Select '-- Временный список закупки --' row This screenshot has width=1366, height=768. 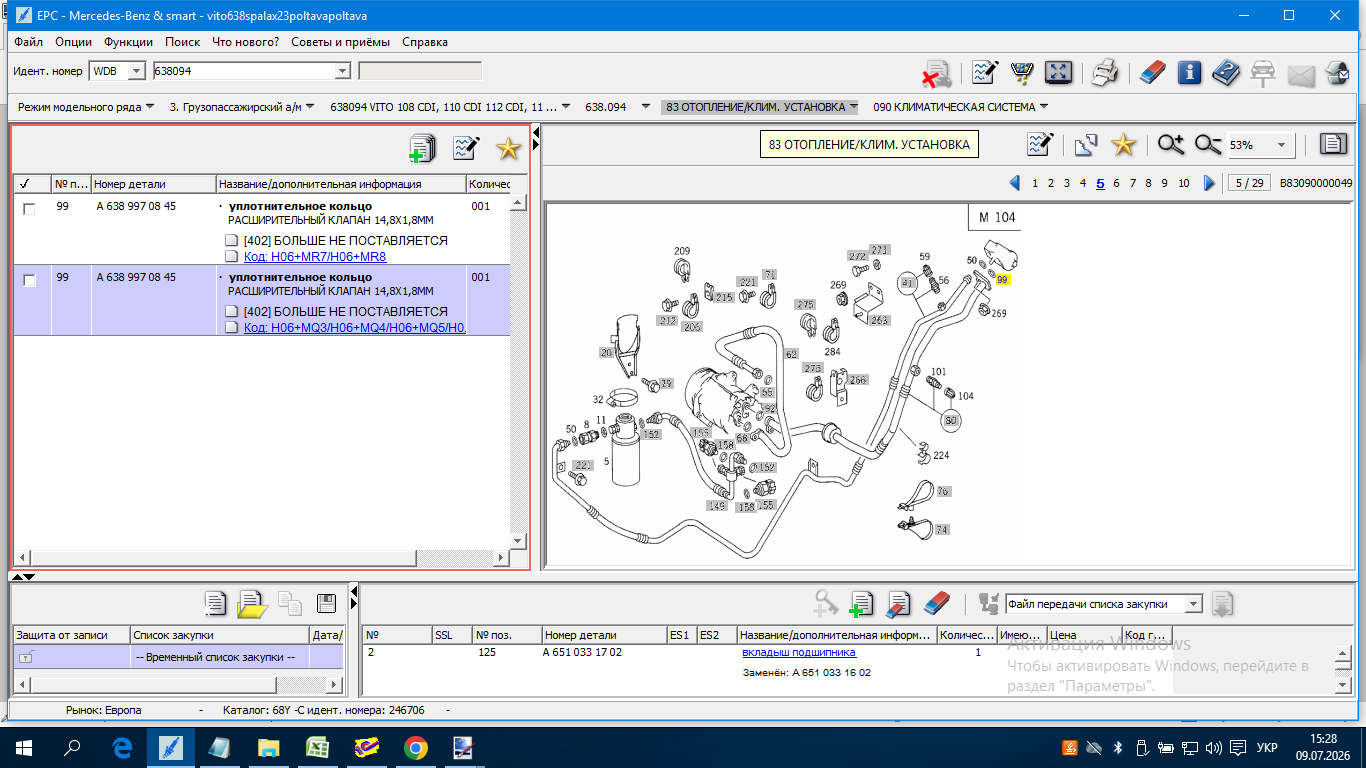(220, 657)
